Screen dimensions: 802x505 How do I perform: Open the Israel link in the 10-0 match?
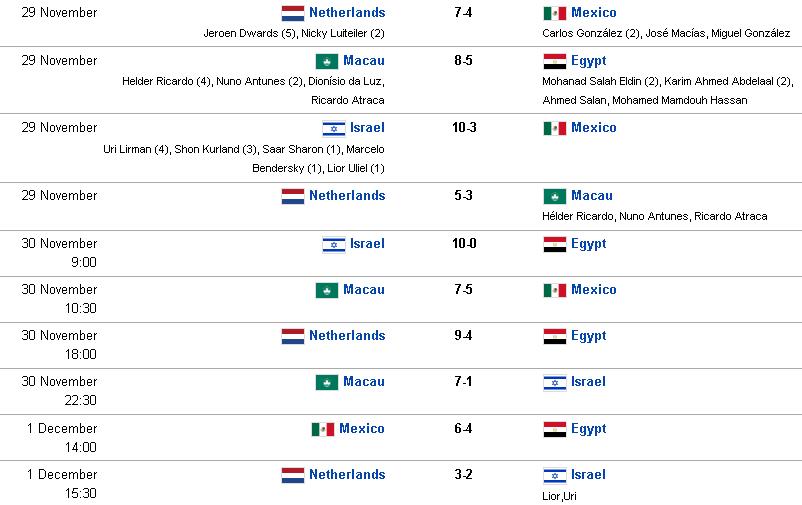367,244
